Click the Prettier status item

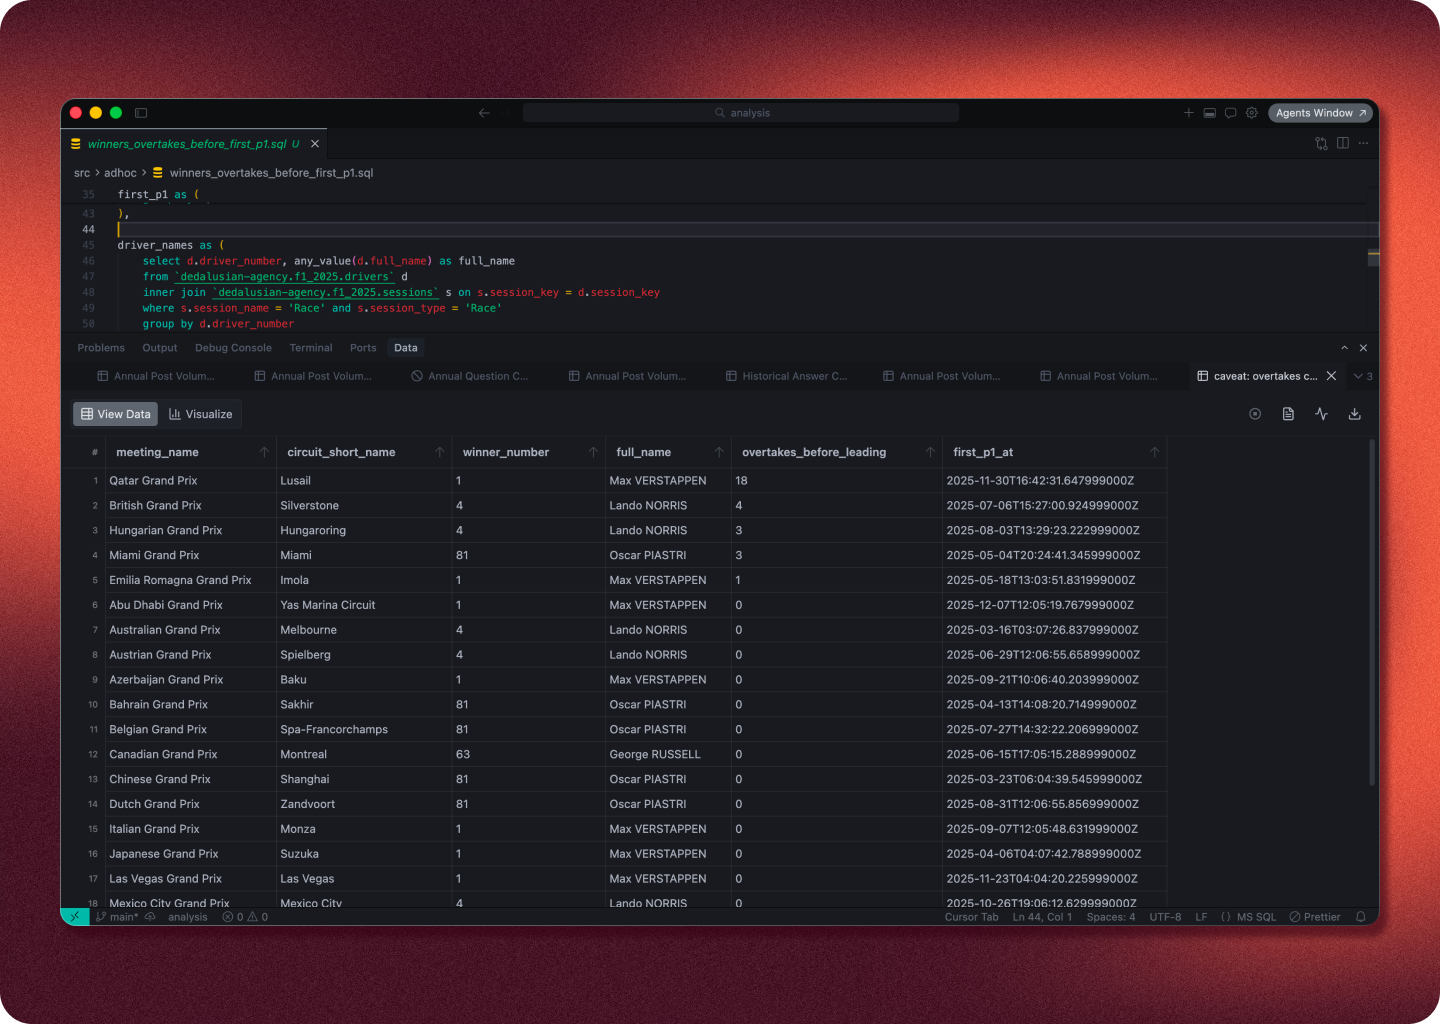coord(1315,917)
